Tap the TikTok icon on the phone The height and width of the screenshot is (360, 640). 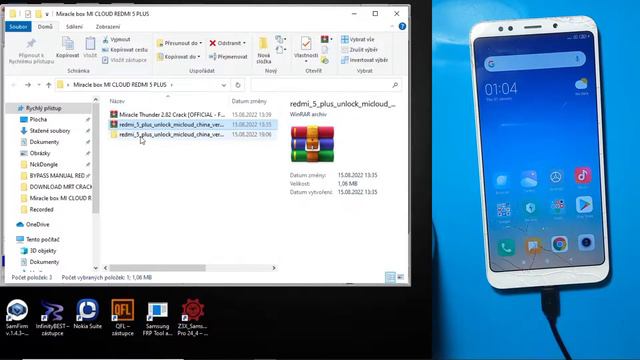(x=583, y=176)
